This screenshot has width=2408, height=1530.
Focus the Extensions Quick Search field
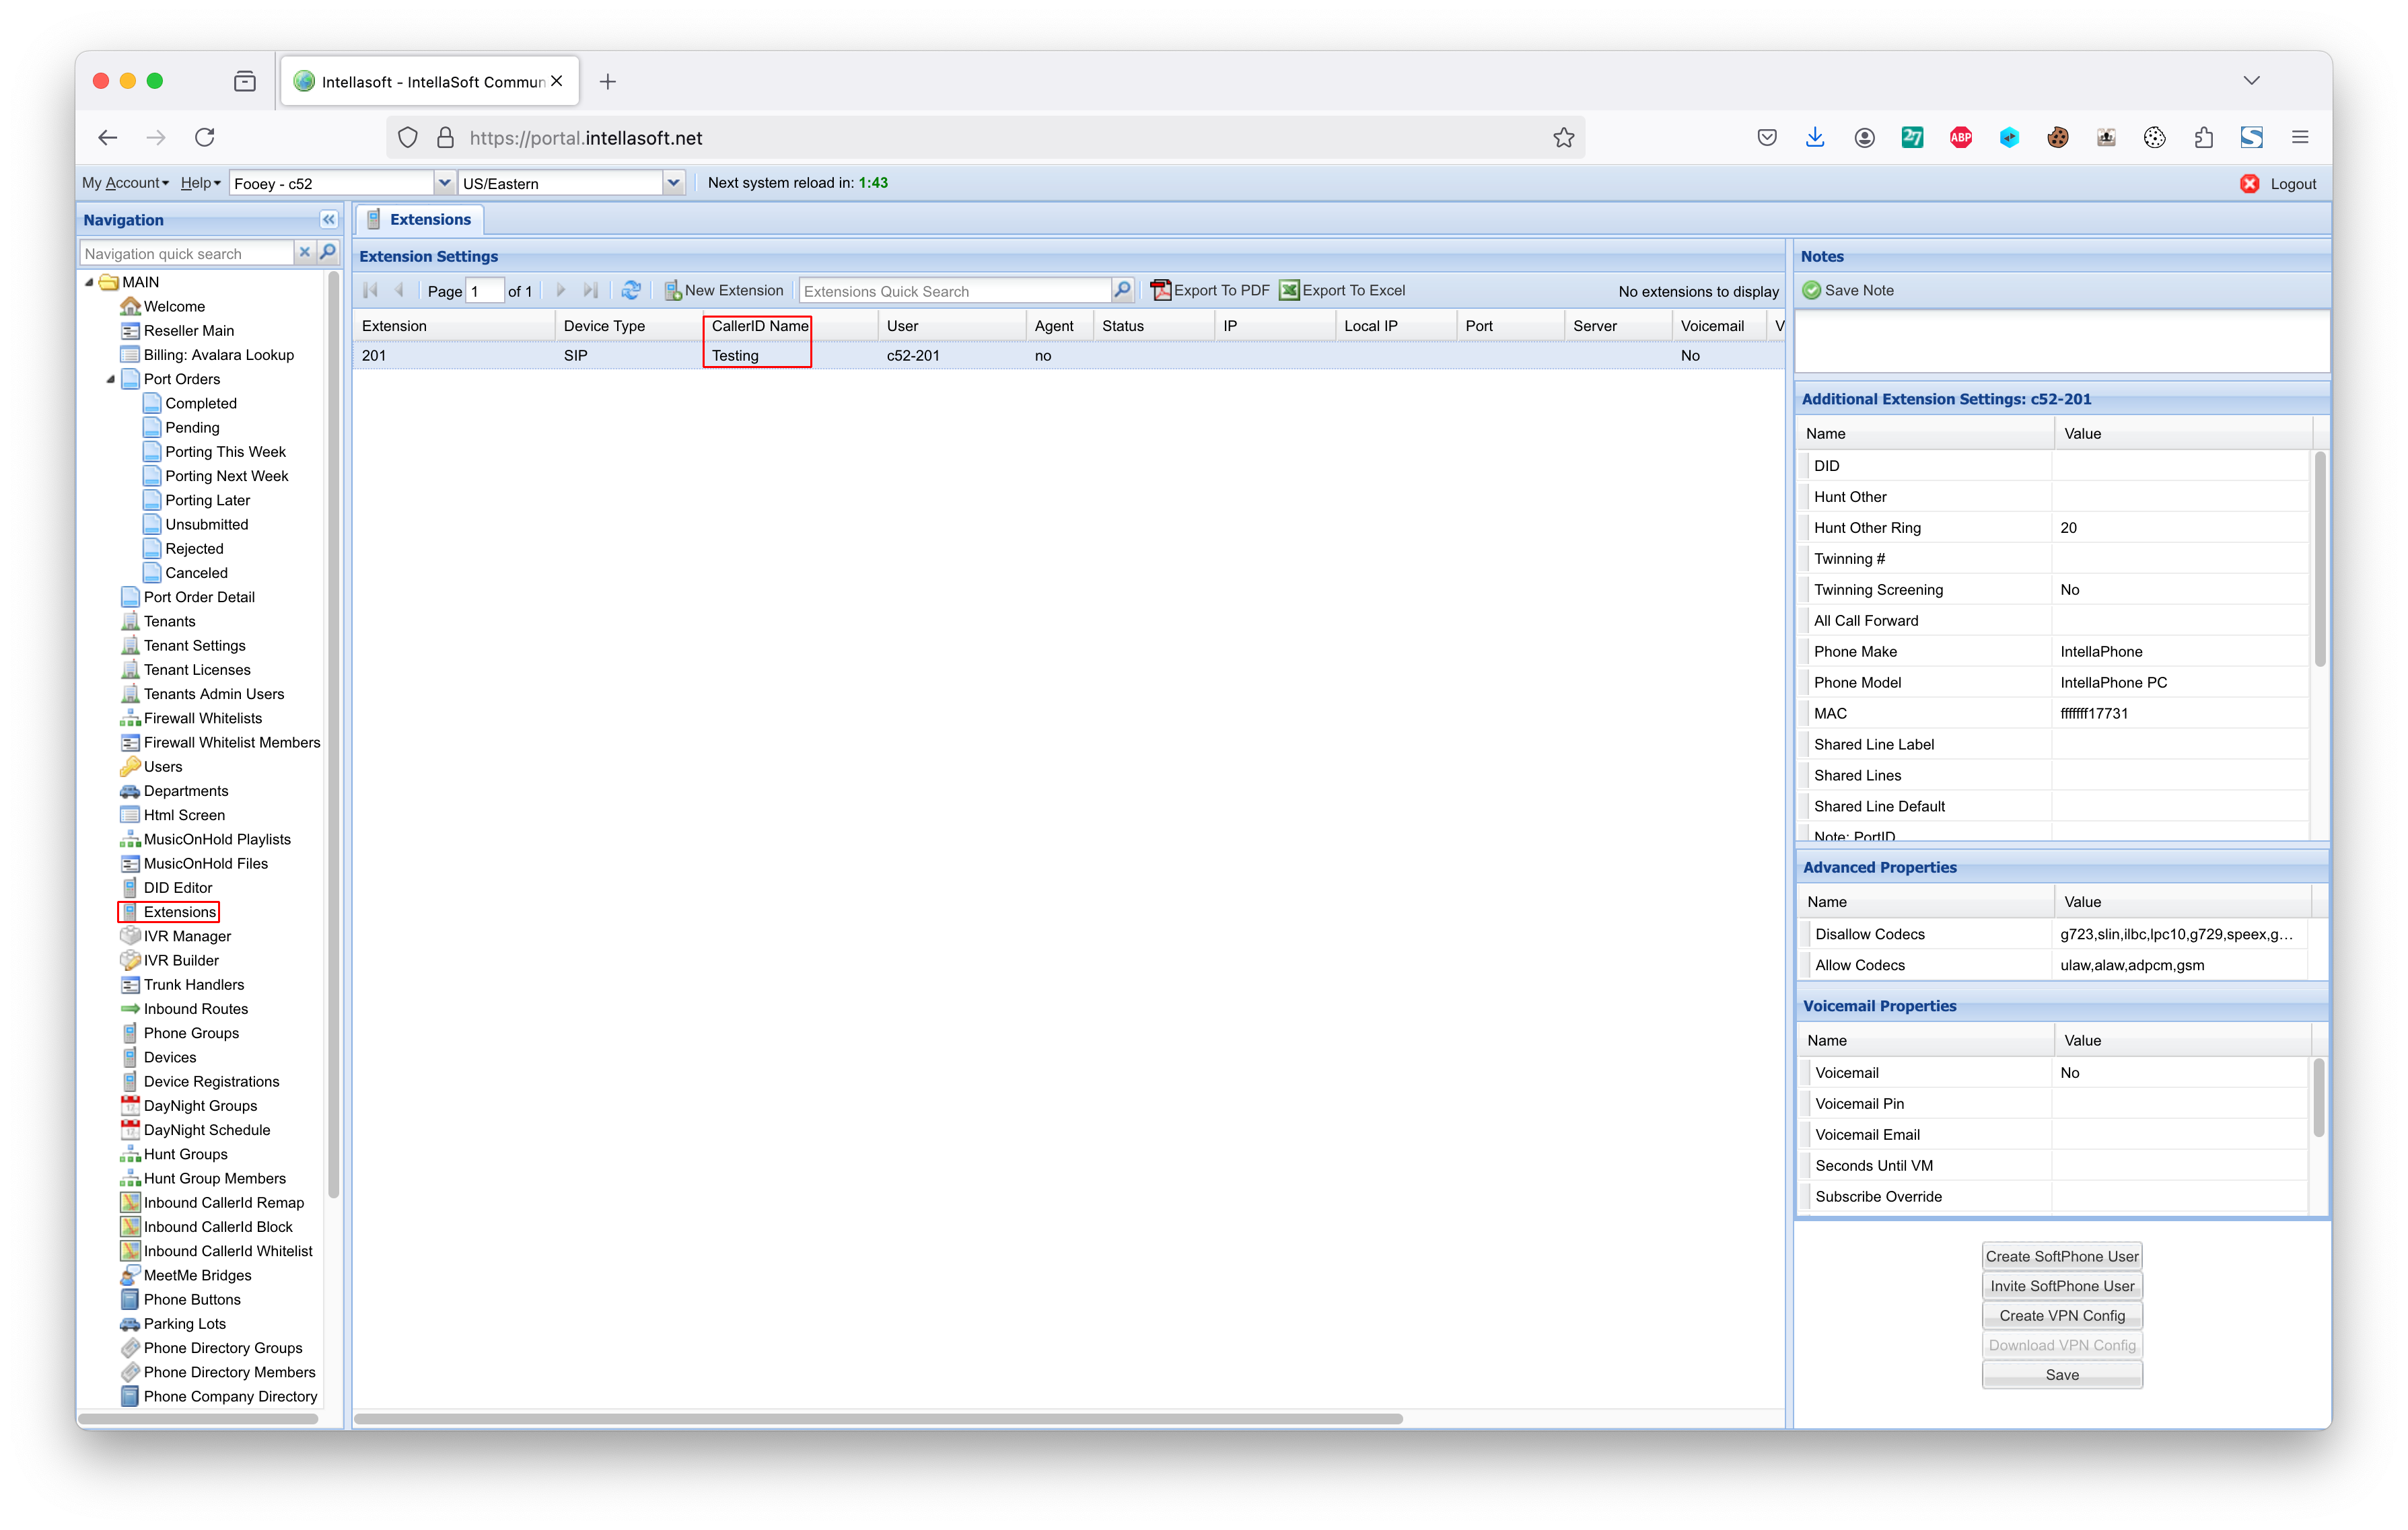point(954,291)
